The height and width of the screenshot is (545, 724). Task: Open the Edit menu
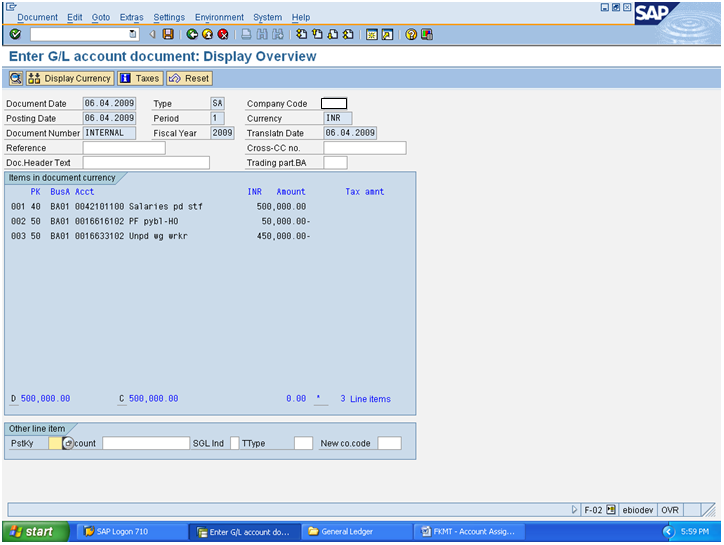[x=74, y=17]
